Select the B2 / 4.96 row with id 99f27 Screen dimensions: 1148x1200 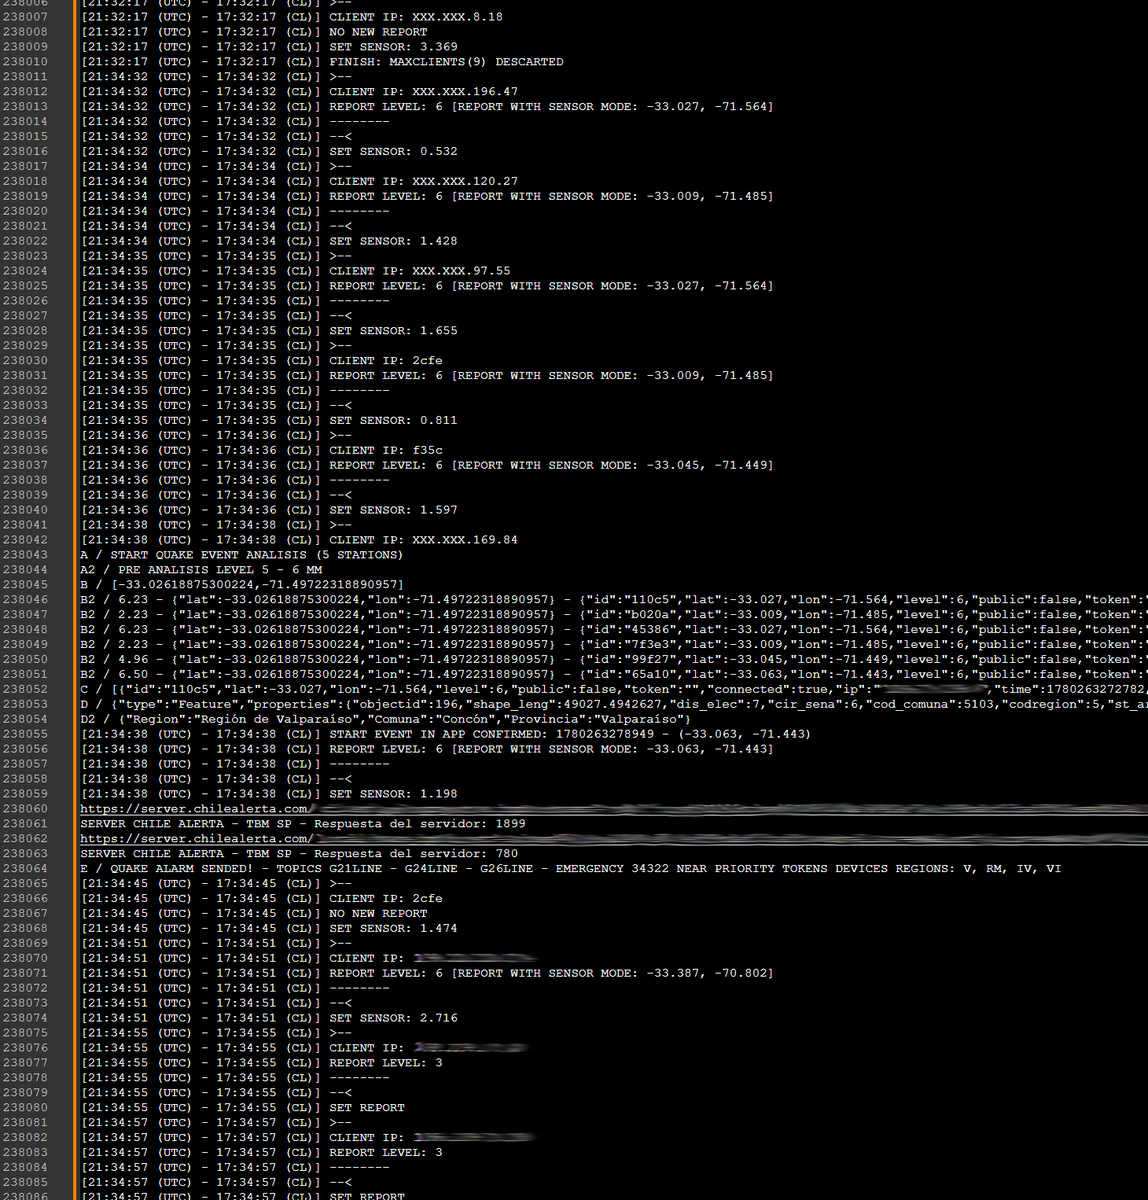click(x=614, y=660)
